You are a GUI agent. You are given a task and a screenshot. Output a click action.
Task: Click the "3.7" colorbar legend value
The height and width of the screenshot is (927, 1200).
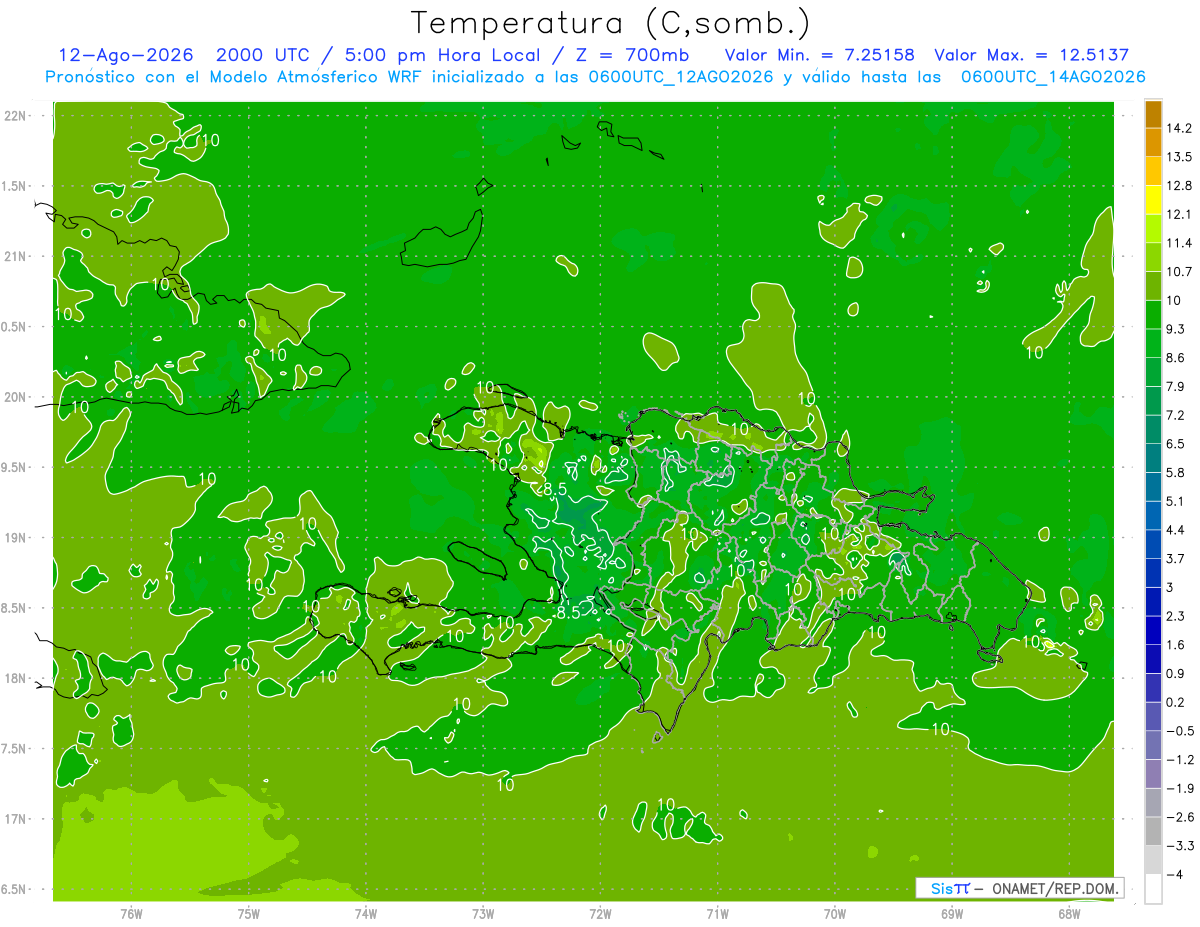pyautogui.click(x=1176, y=558)
